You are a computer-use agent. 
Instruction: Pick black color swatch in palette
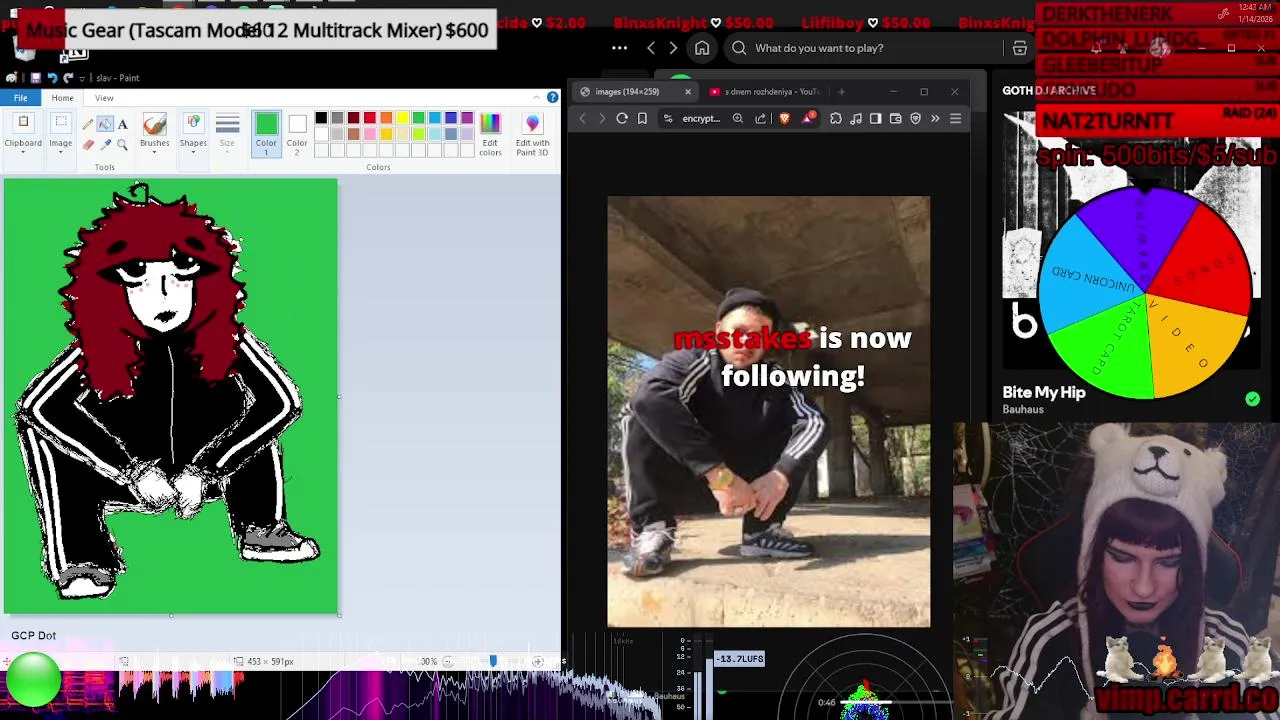tap(321, 118)
